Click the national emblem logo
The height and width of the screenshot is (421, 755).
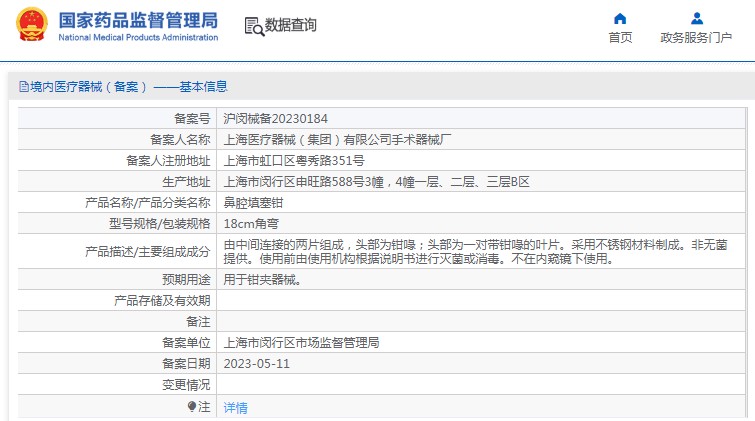[x=32, y=24]
